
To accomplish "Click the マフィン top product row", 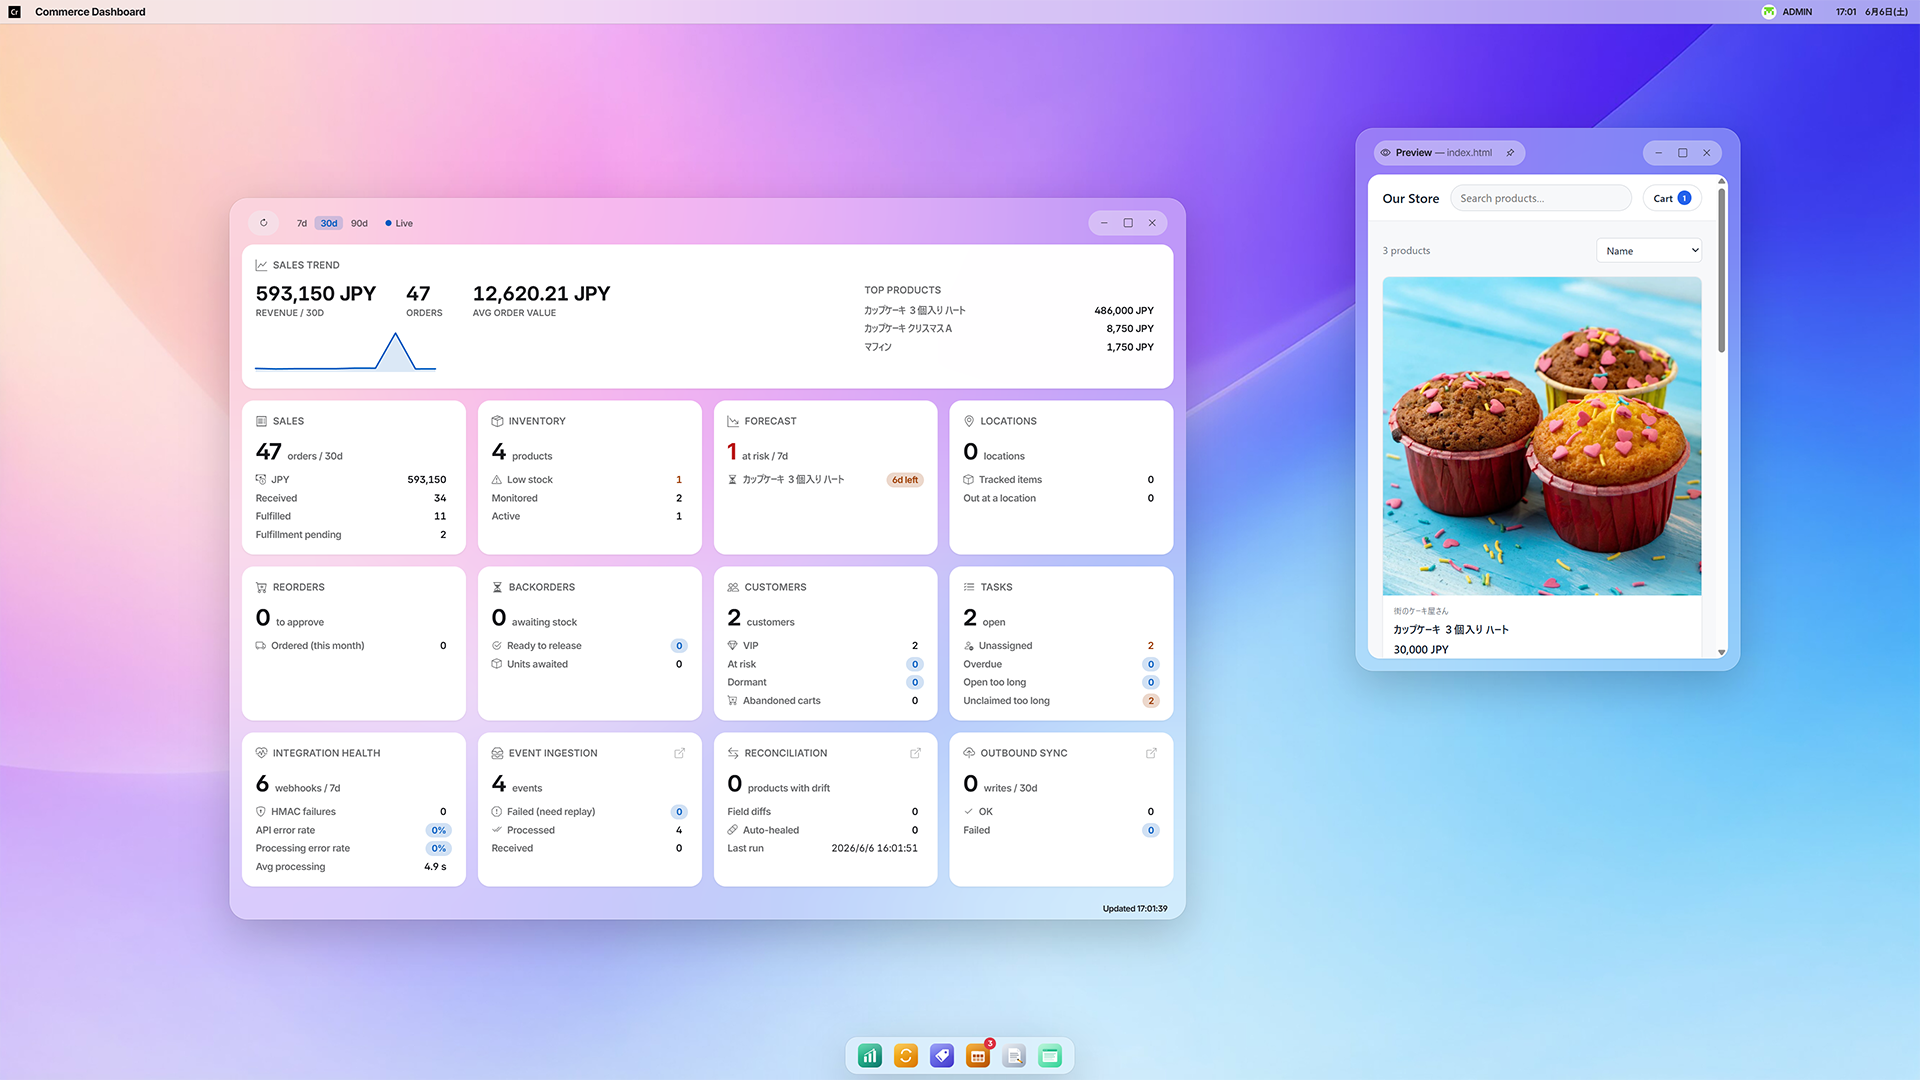I will pos(1008,347).
